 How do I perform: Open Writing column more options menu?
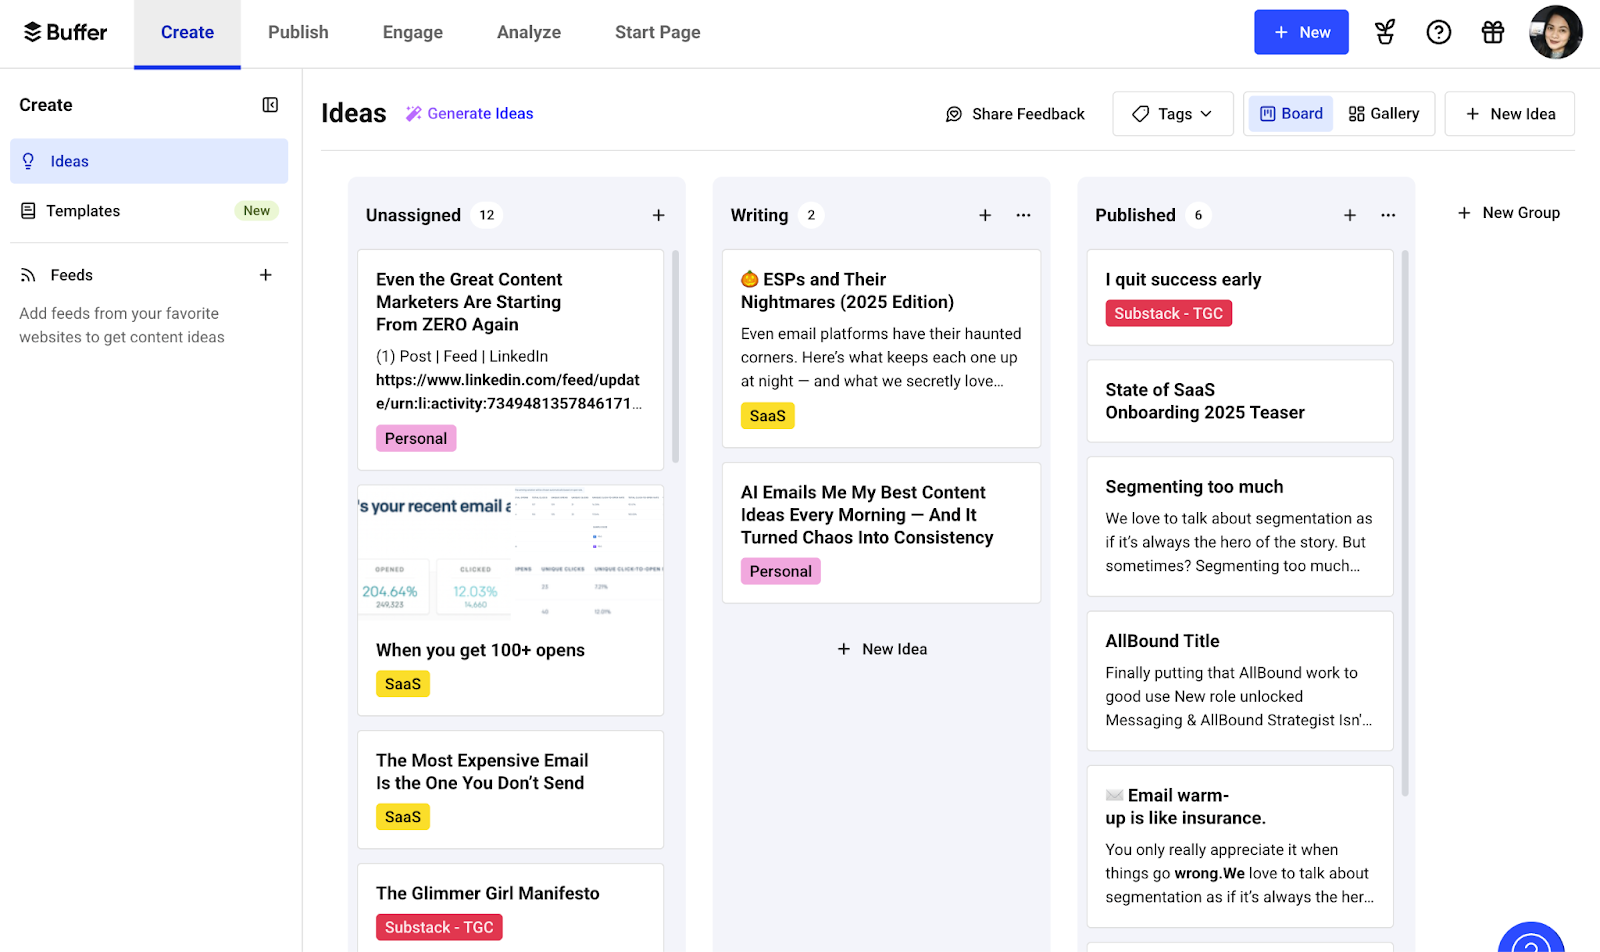1023,215
